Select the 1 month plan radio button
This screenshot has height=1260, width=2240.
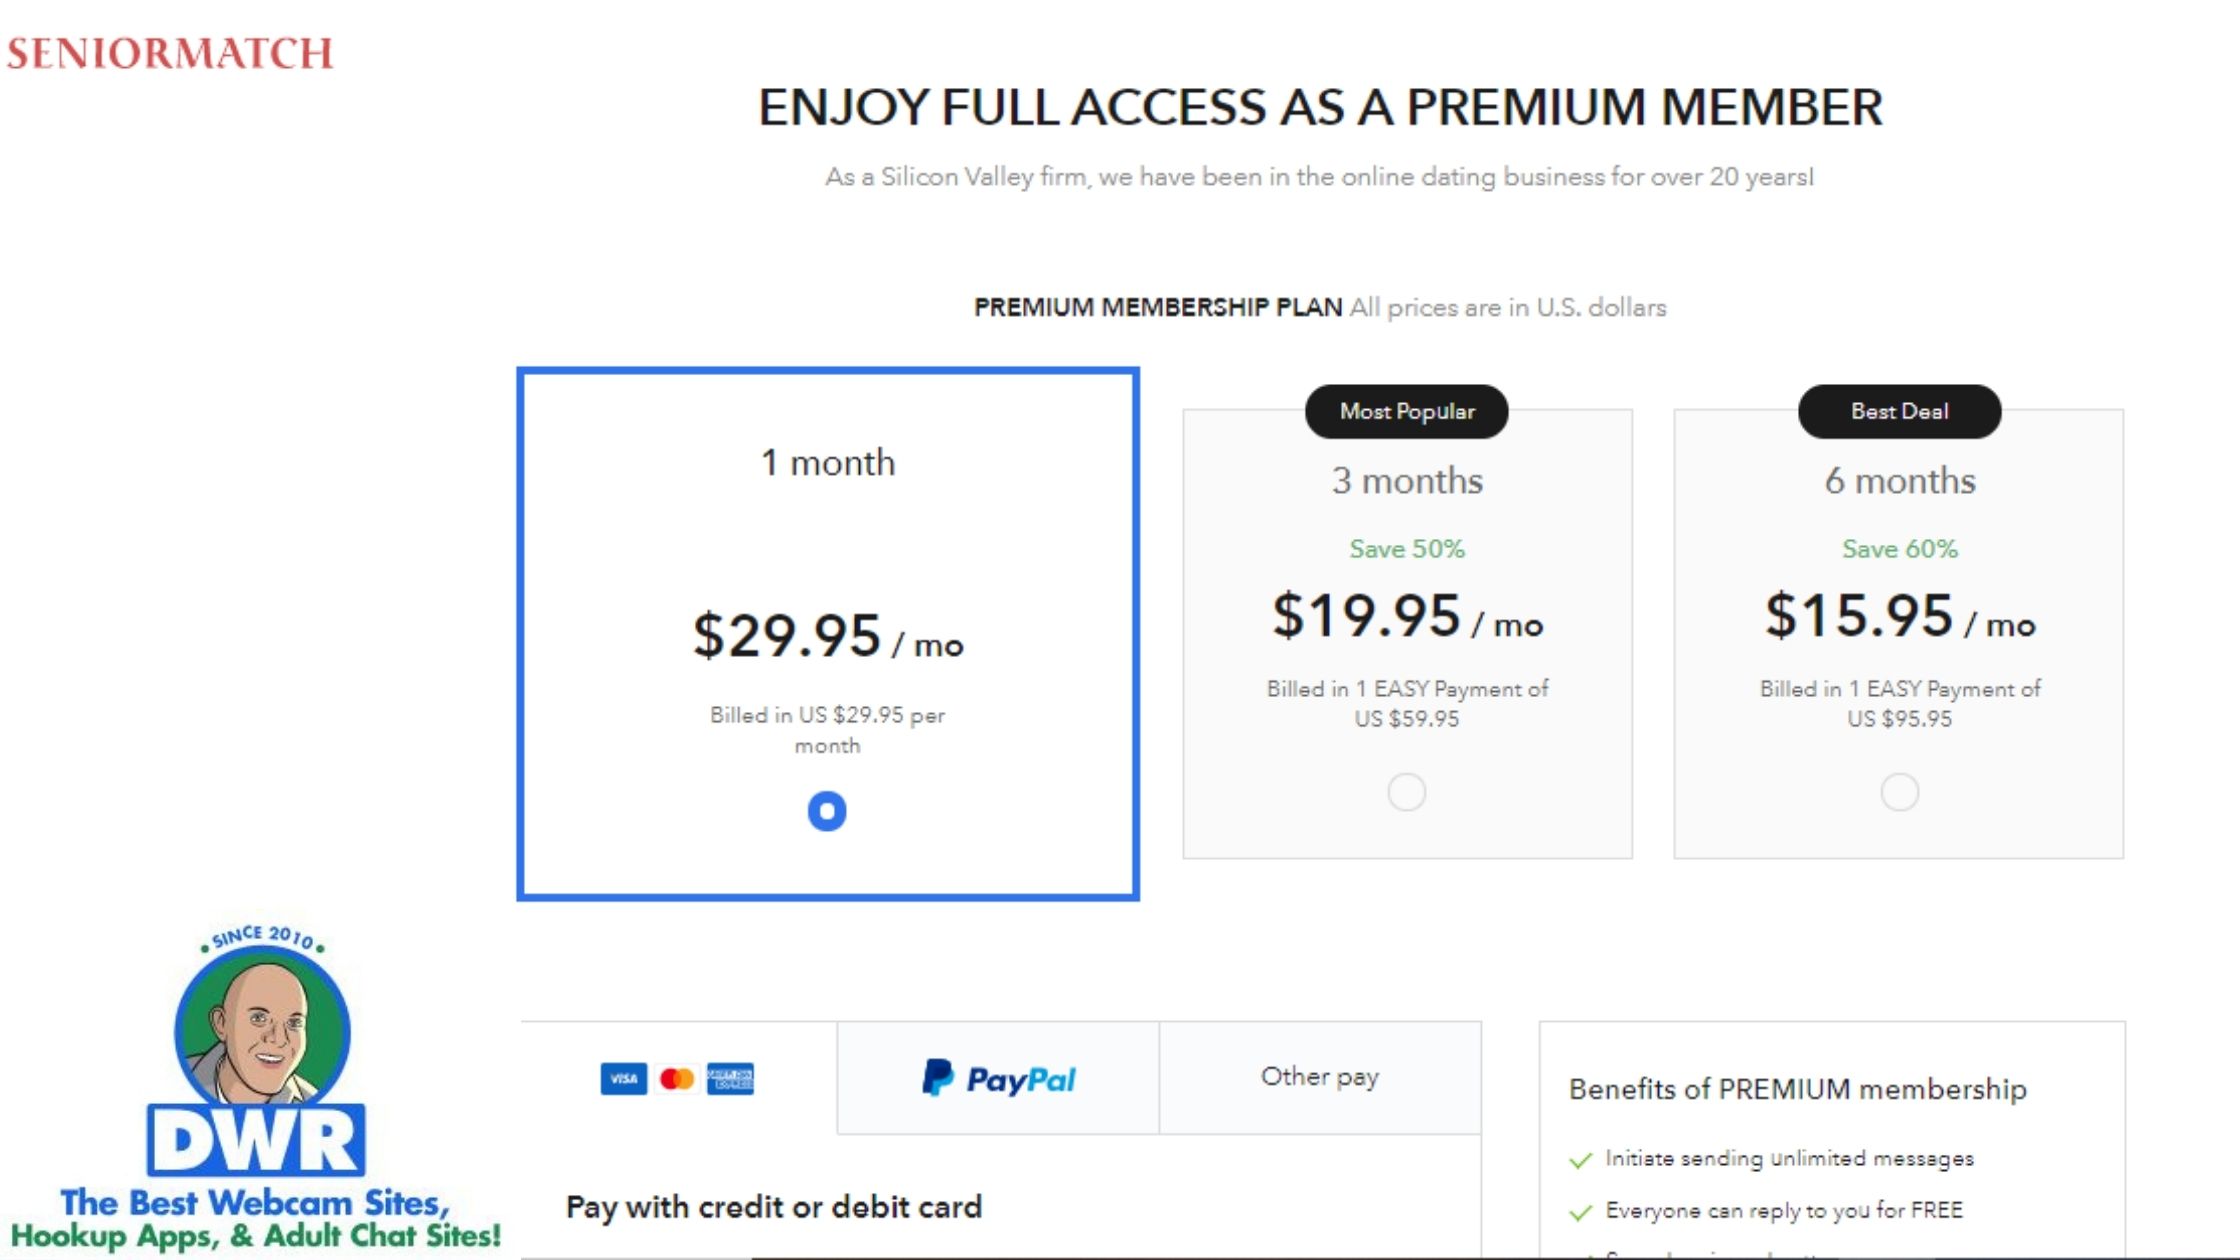[x=827, y=811]
